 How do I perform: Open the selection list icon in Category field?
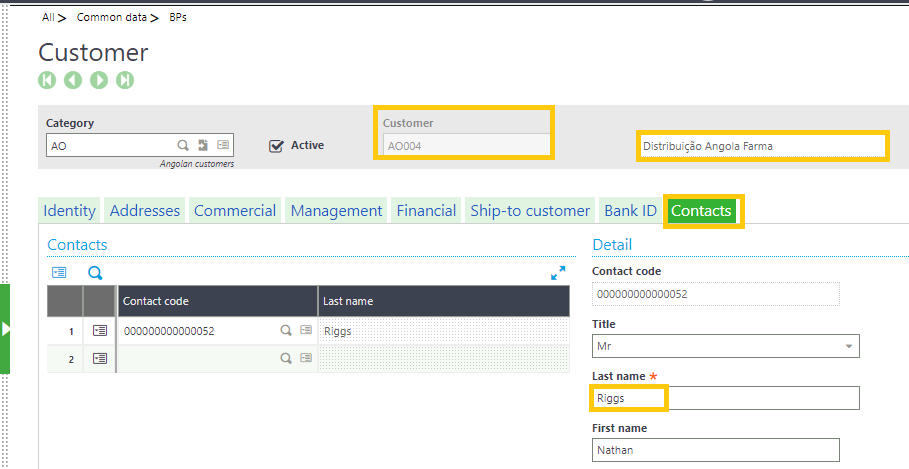[x=223, y=146]
